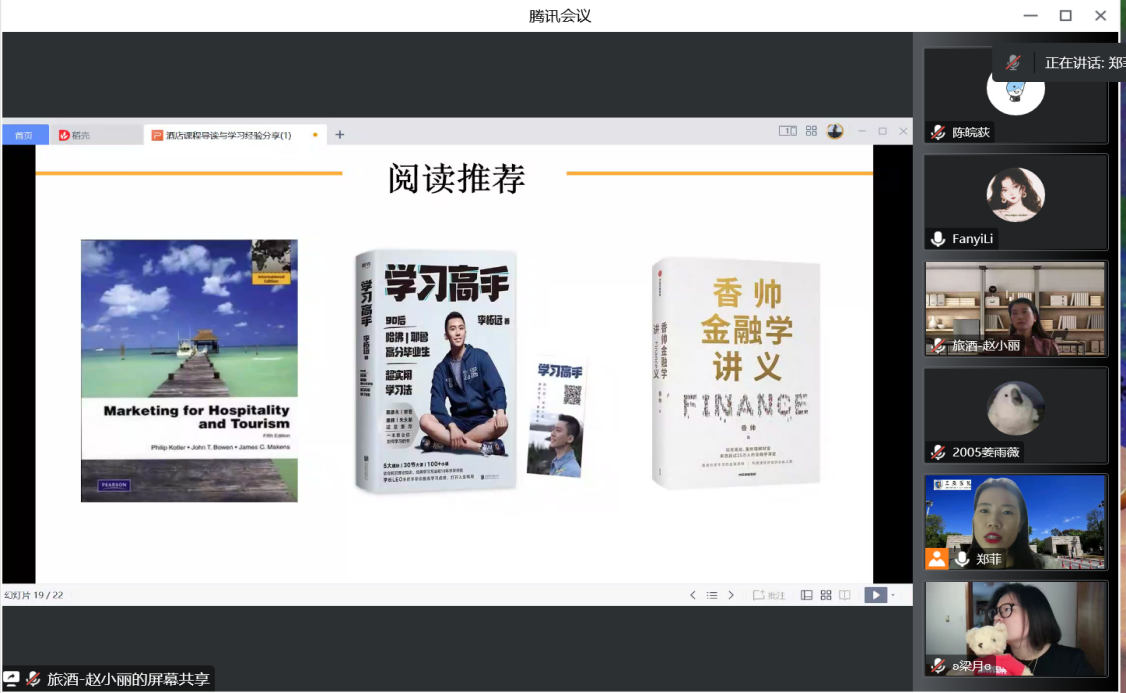The height and width of the screenshot is (693, 1126).
Task: Switch to the 稻壳 tab
Action: 80,135
